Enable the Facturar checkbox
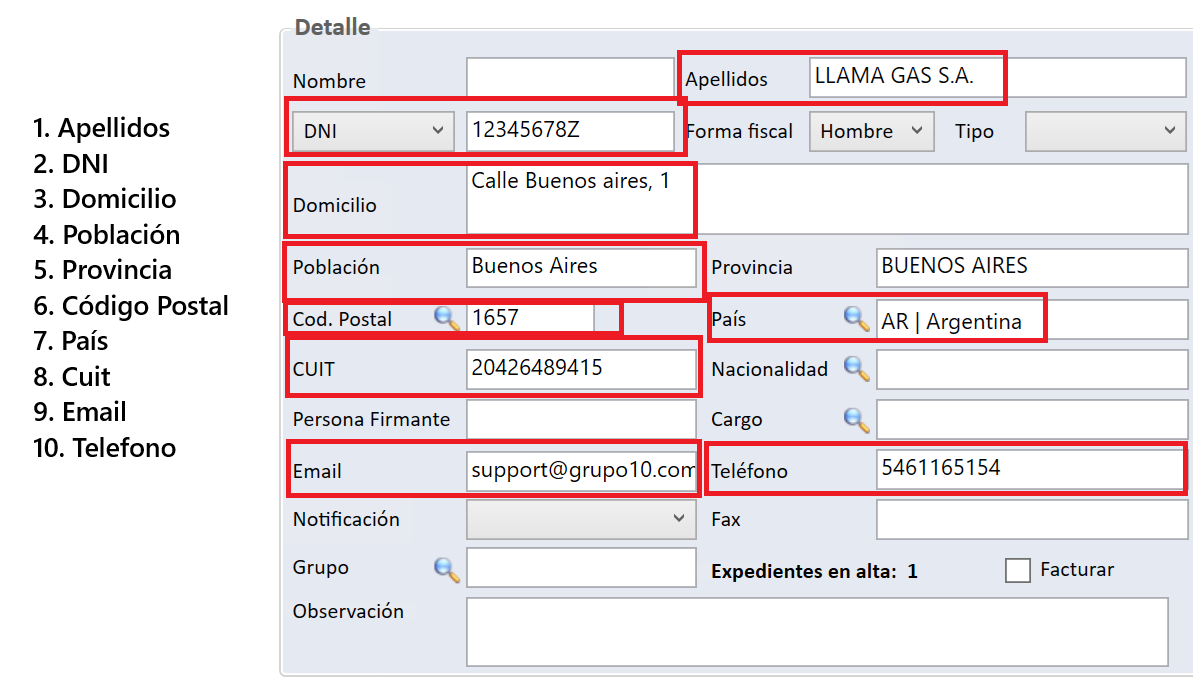1193x680 pixels. [1018, 570]
